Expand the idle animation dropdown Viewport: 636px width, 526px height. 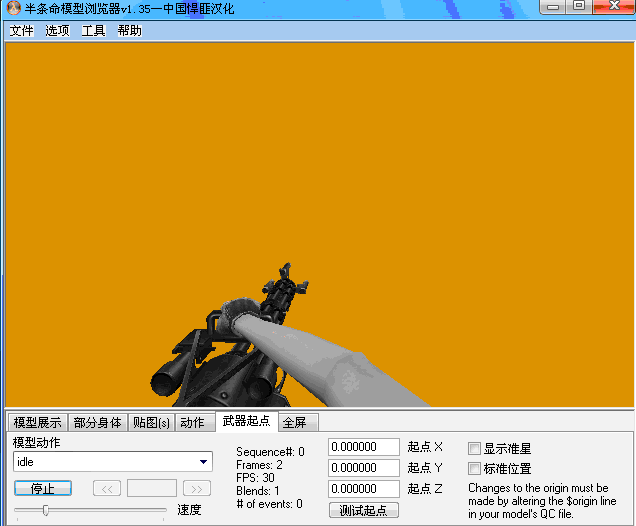204,461
